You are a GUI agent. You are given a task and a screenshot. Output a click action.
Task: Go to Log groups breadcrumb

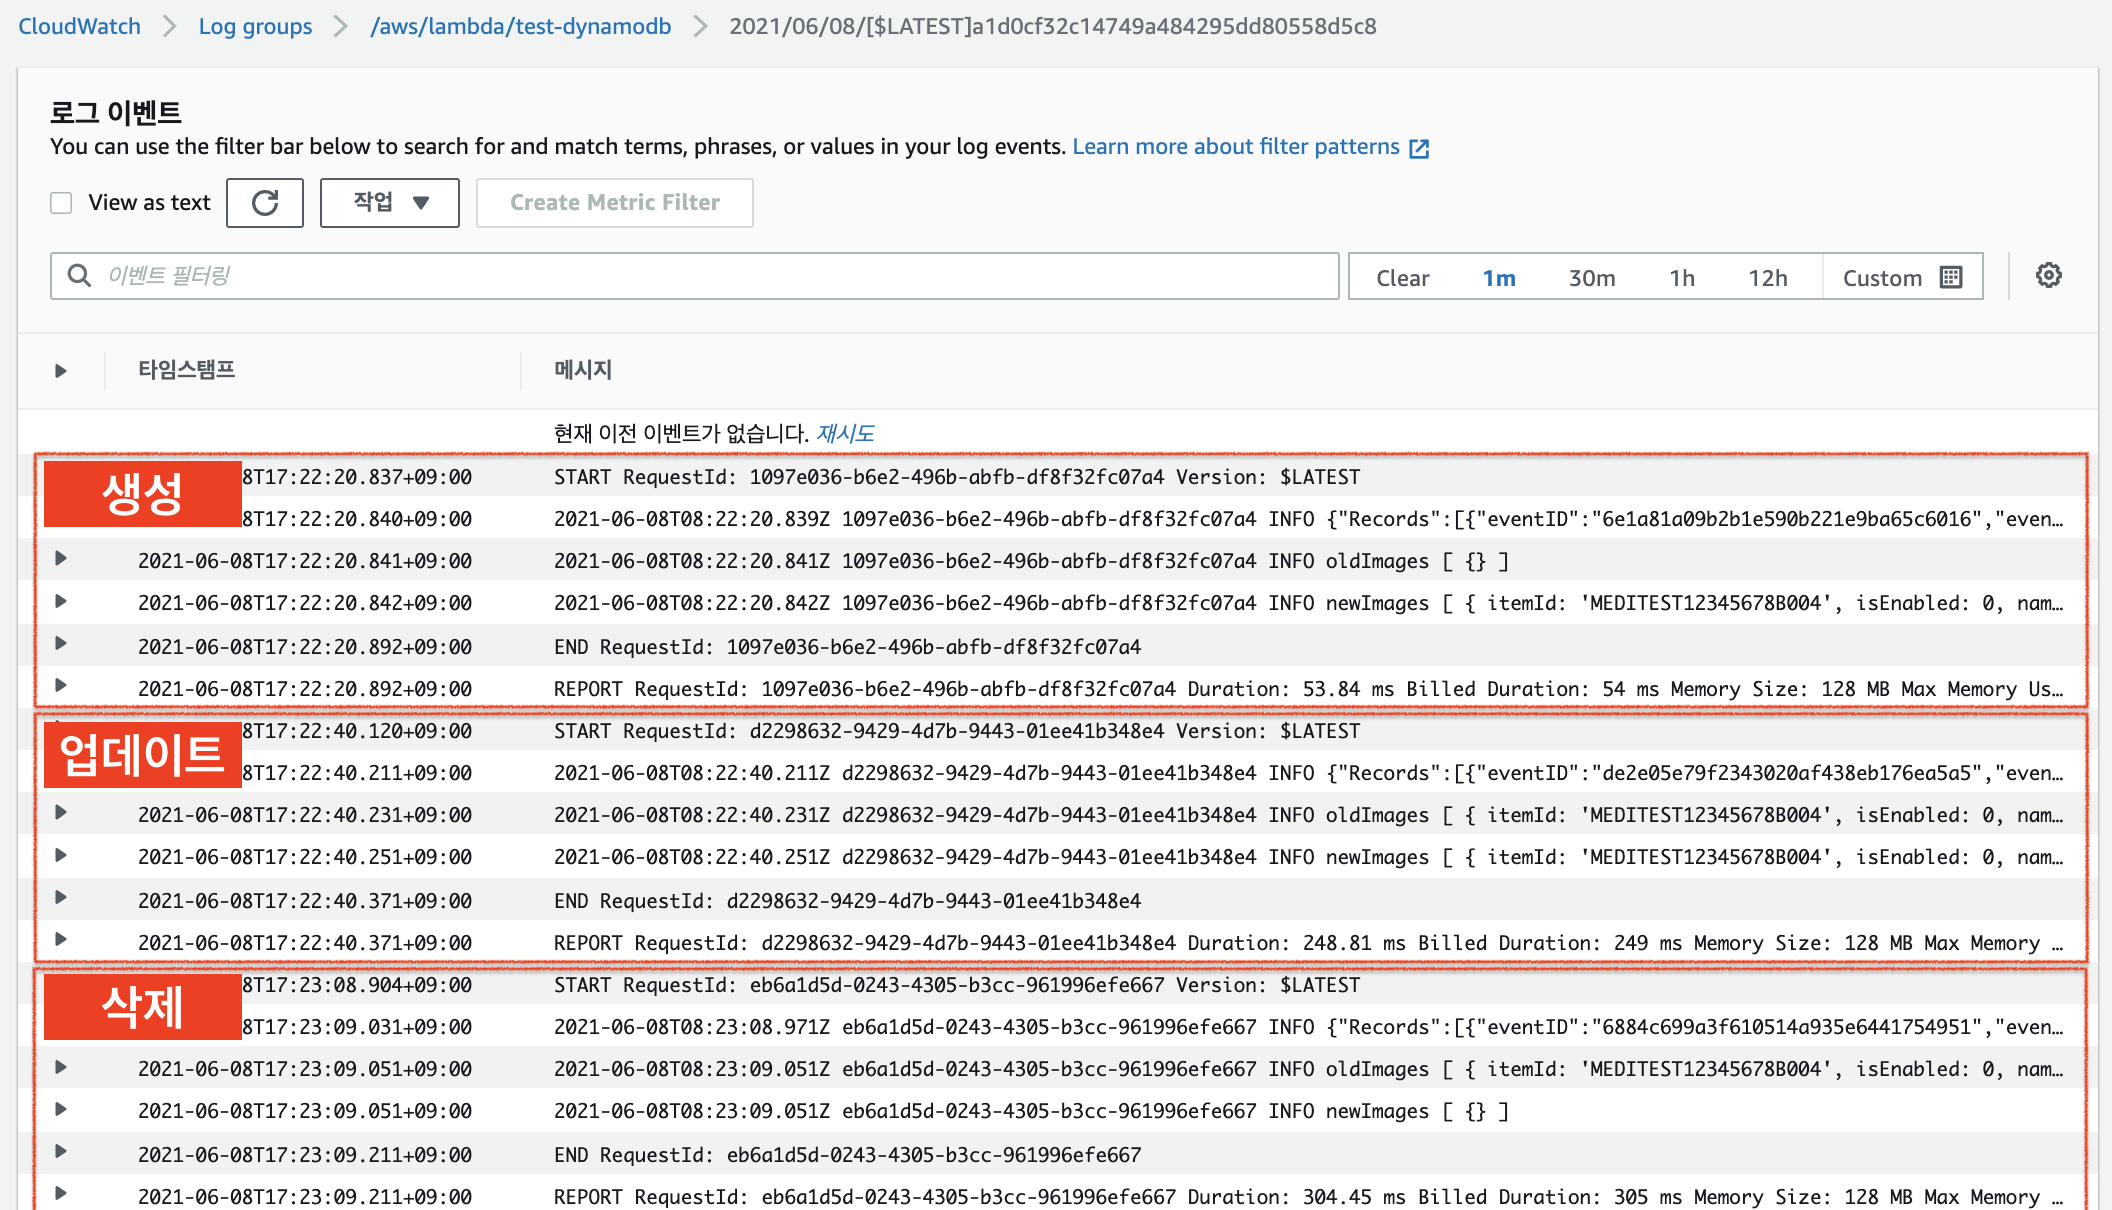coord(255,27)
